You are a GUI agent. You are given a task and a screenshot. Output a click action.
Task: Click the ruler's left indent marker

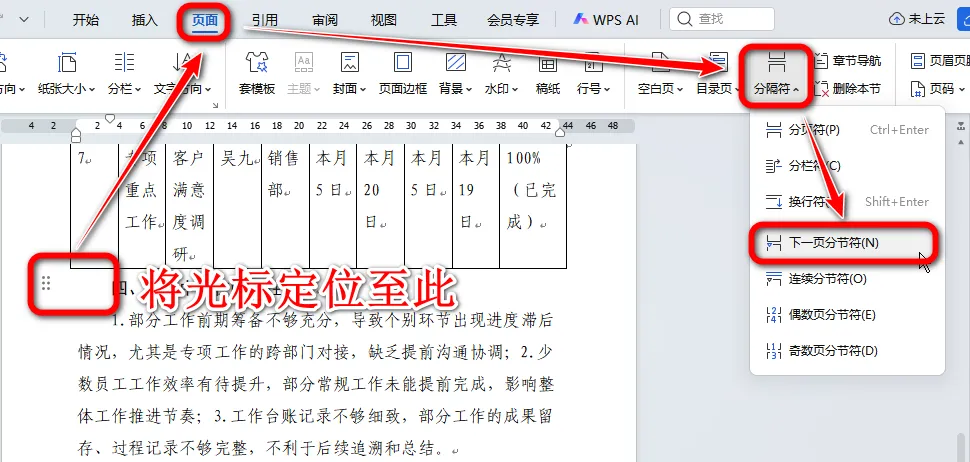click(76, 134)
